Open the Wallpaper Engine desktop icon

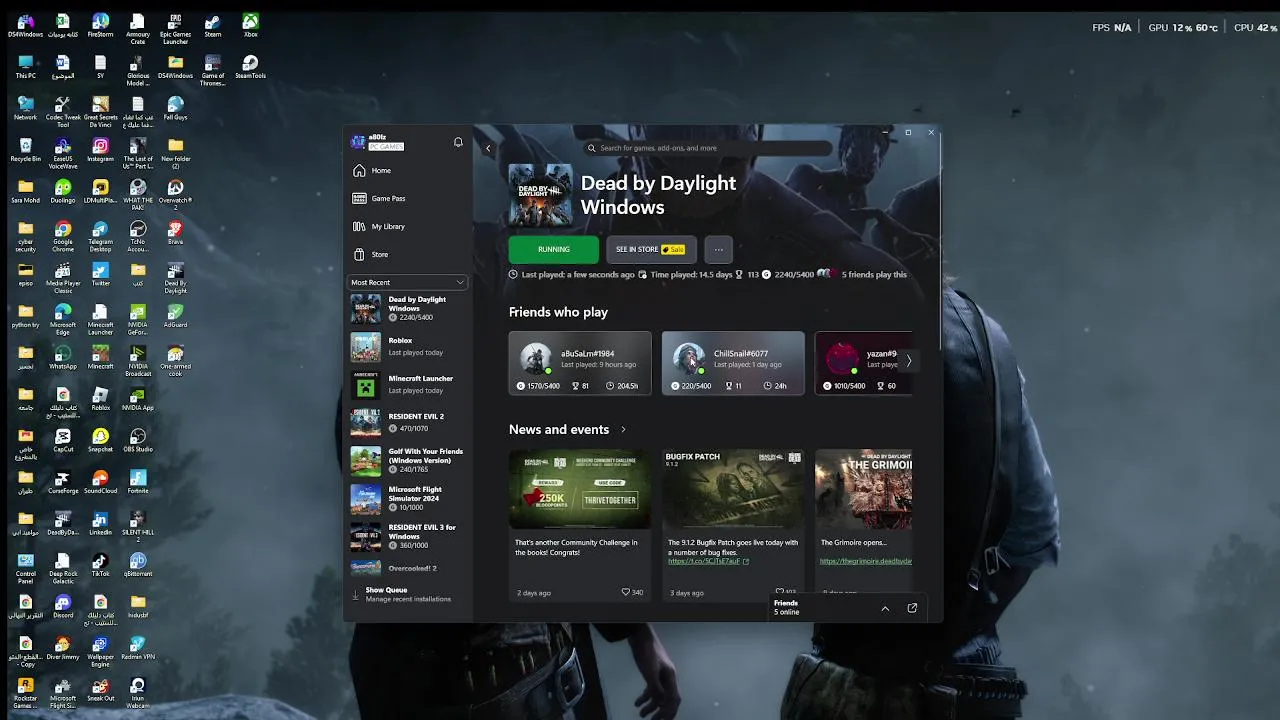pyautogui.click(x=100, y=652)
